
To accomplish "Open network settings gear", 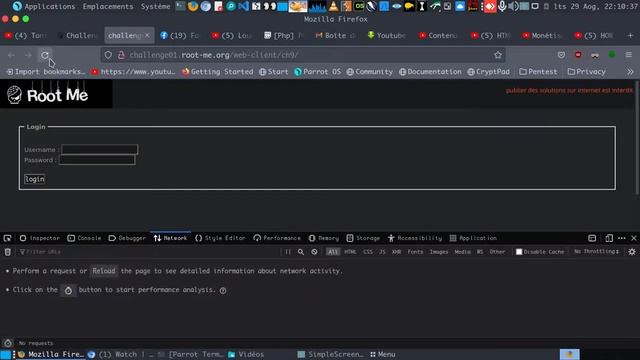I will 632,252.
